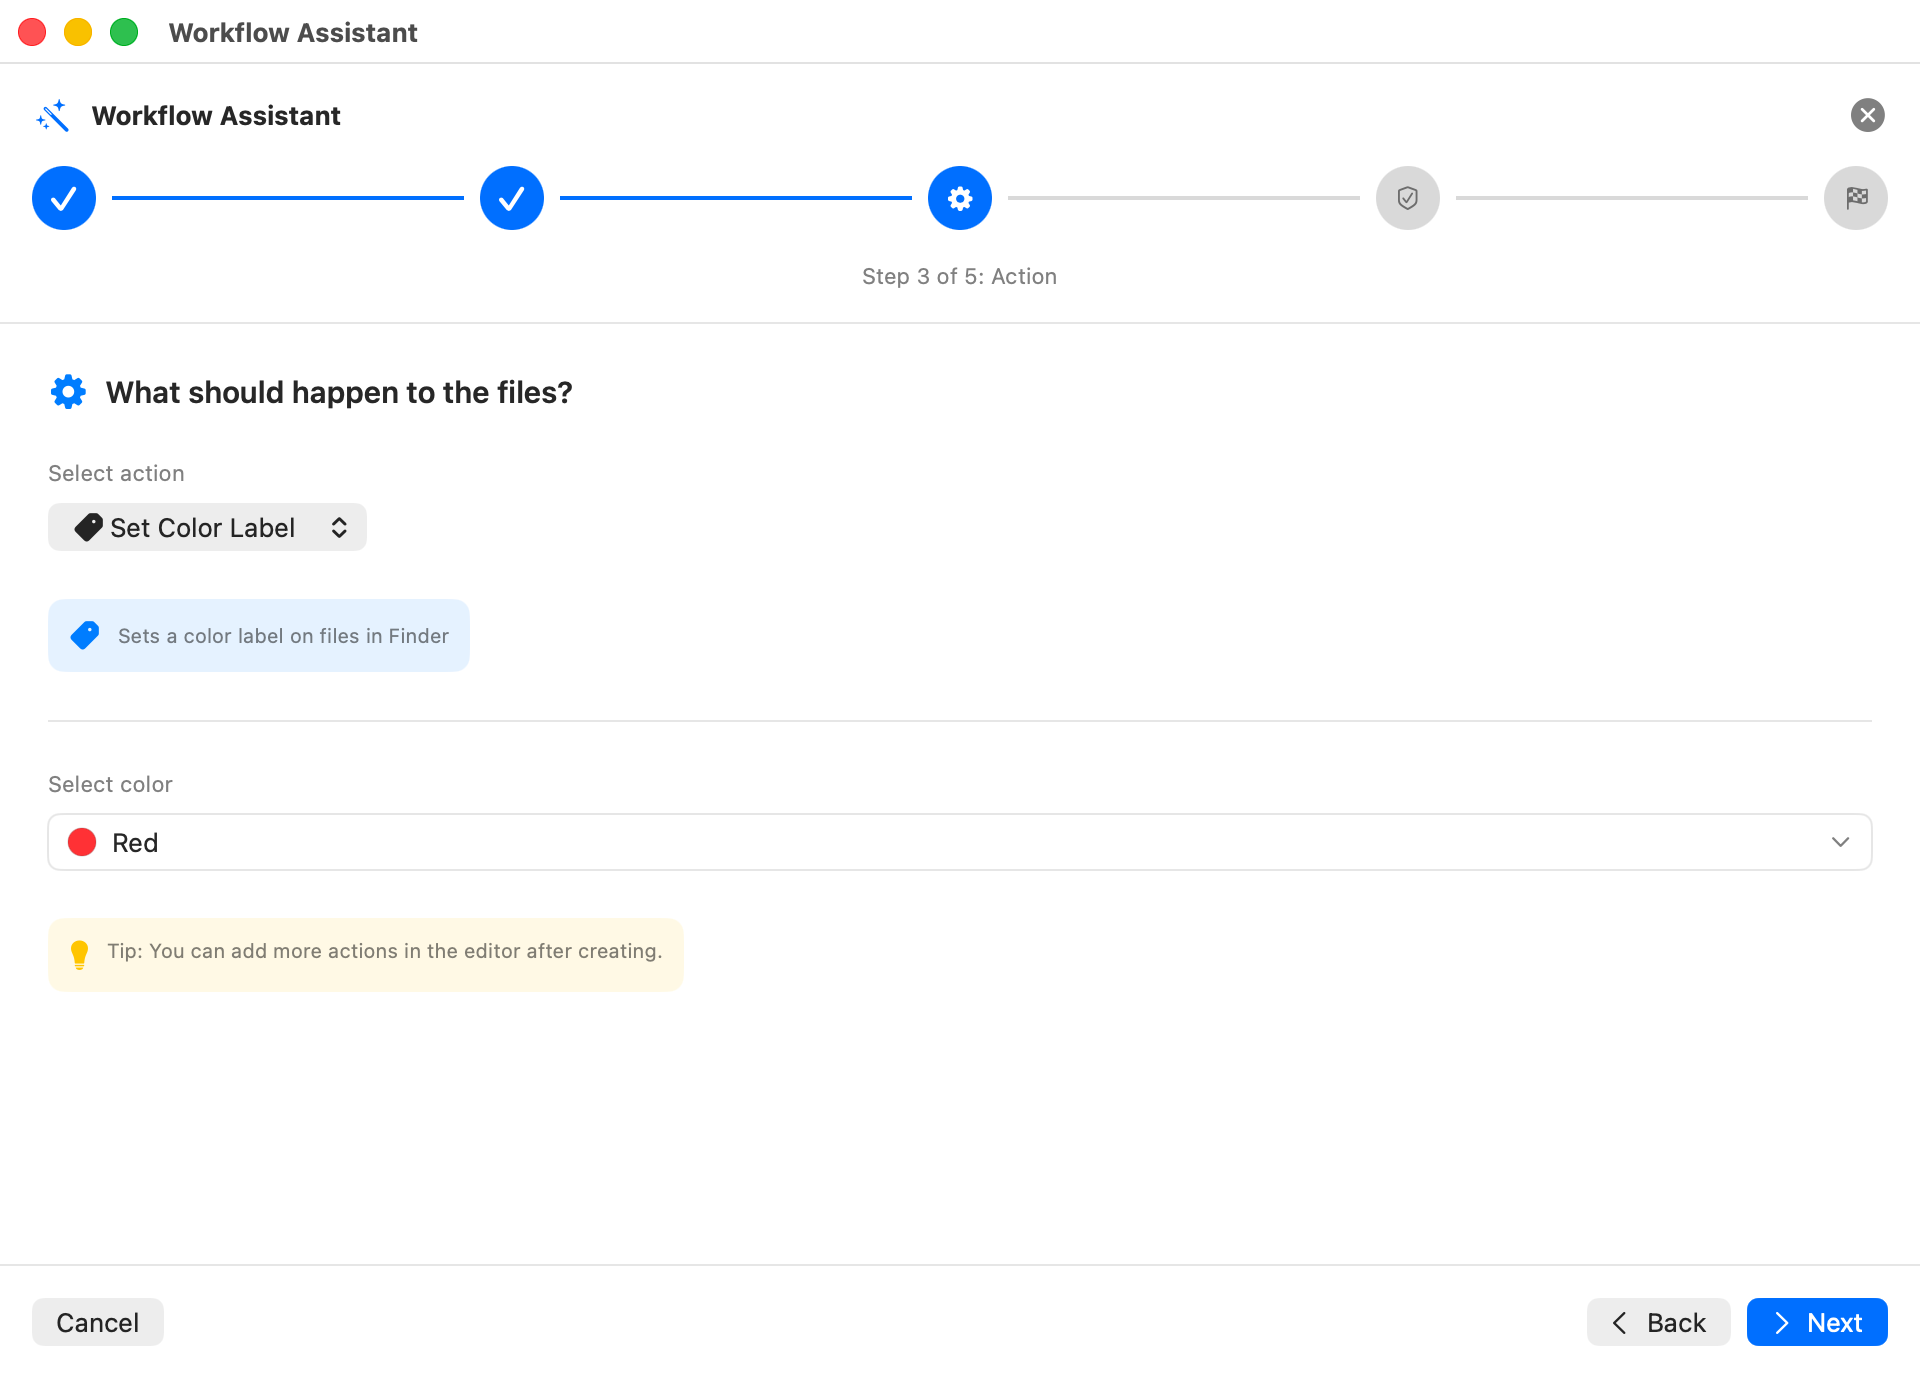Click the magic wand Workflow Assistant icon
The width and height of the screenshot is (1920, 1378).
click(x=53, y=116)
